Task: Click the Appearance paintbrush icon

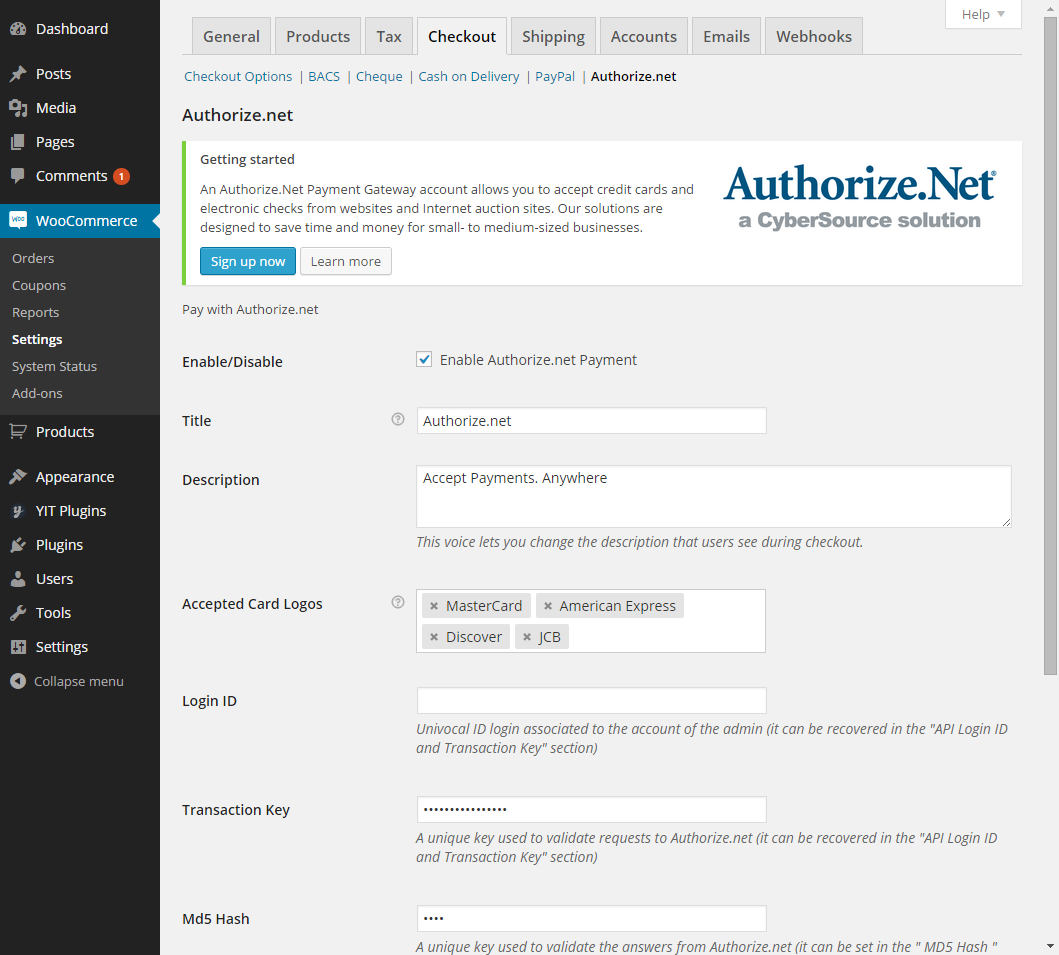Action: click(18, 477)
